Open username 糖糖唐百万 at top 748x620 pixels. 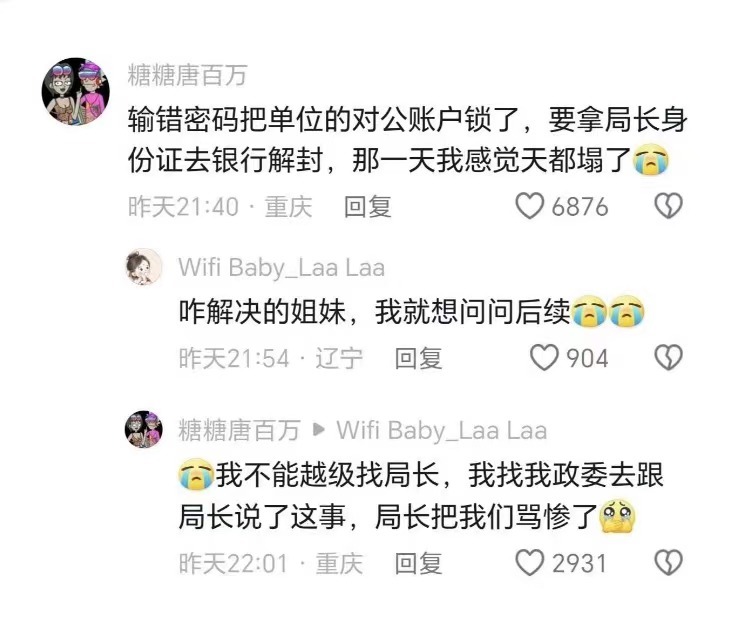click(x=187, y=75)
